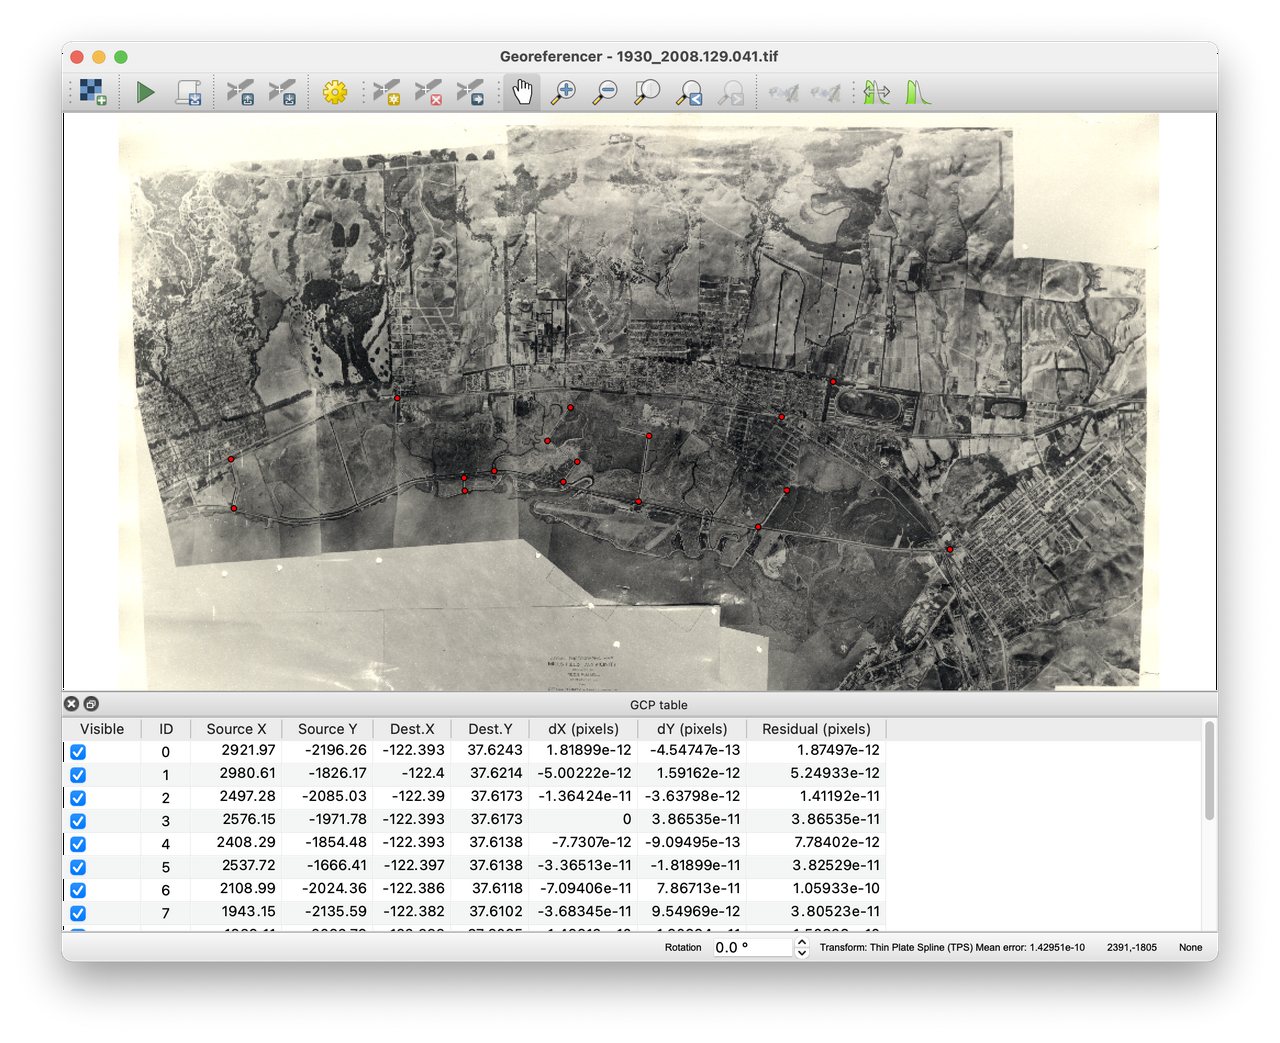Screen dimensions: 1280x1043
Task: Float the GCP table panel
Action: coord(91,704)
